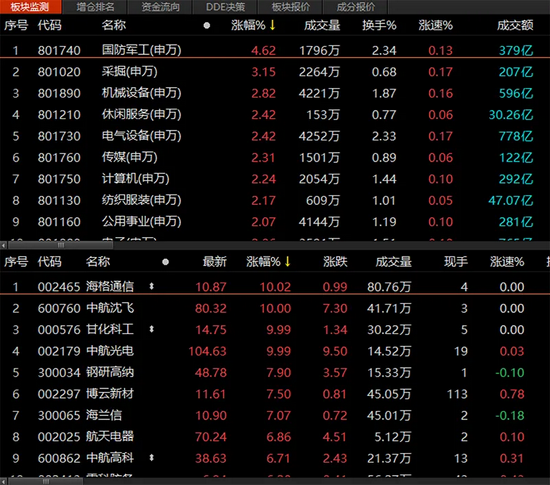Sort stock table by 现手 header
550x485 pixels.
(x=456, y=262)
